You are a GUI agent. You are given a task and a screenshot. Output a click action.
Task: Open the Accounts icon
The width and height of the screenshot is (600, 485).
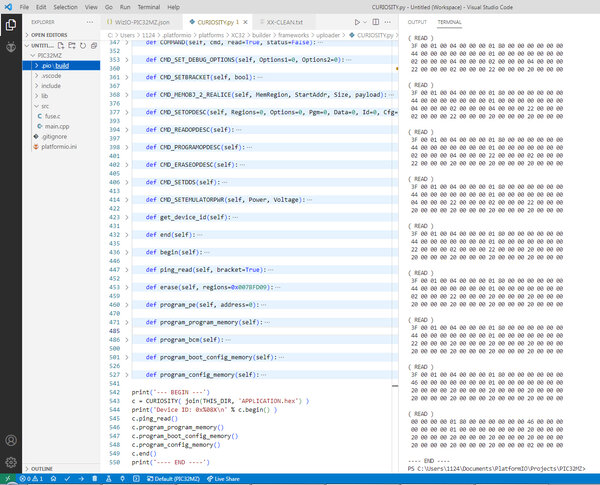point(11,440)
